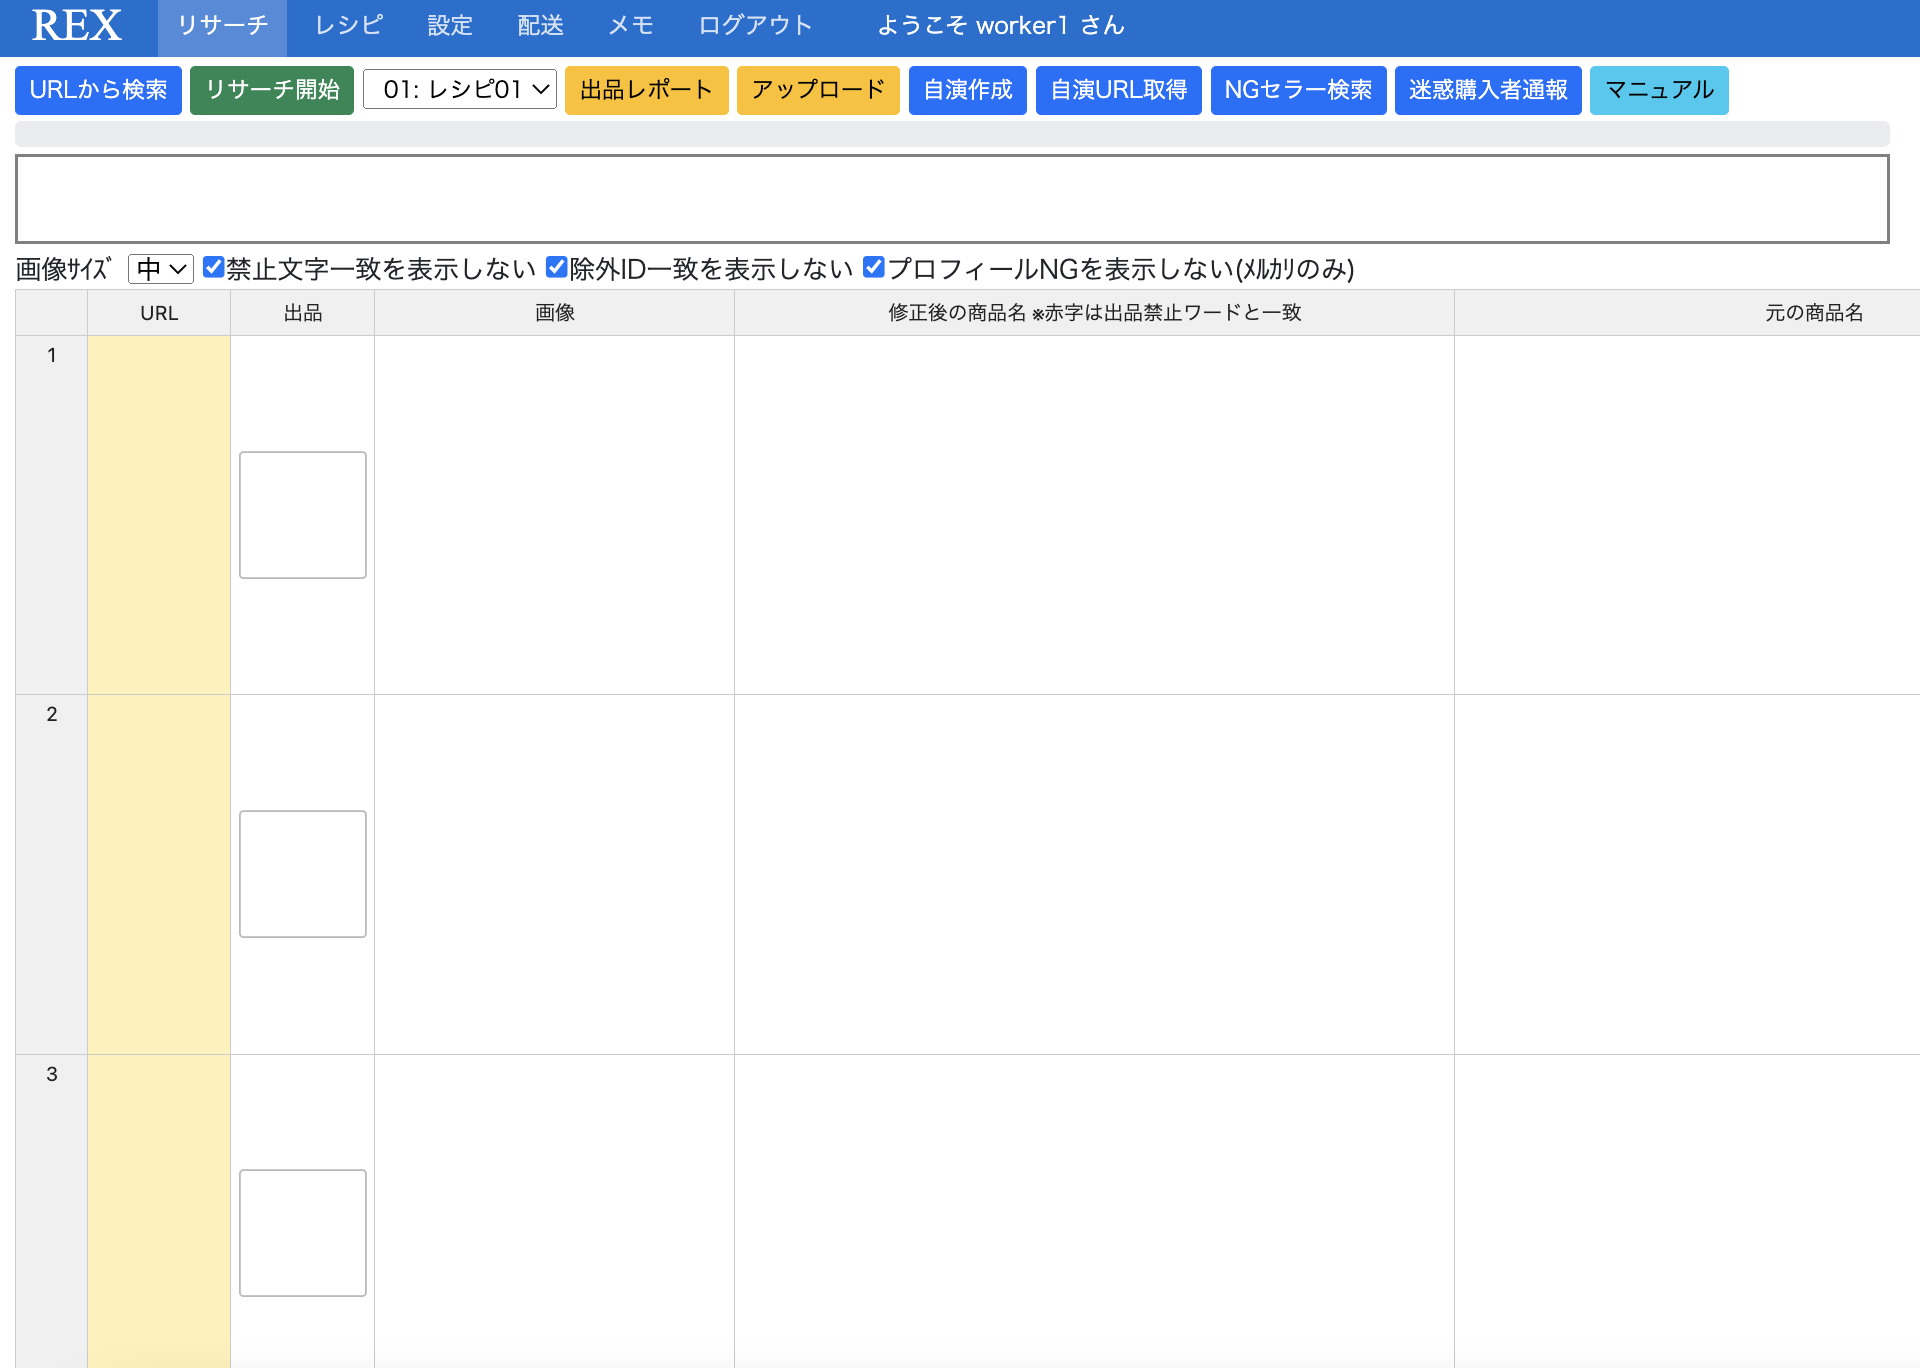Open the マニュアル manual button
1920x1368 pixels.
tap(1659, 90)
